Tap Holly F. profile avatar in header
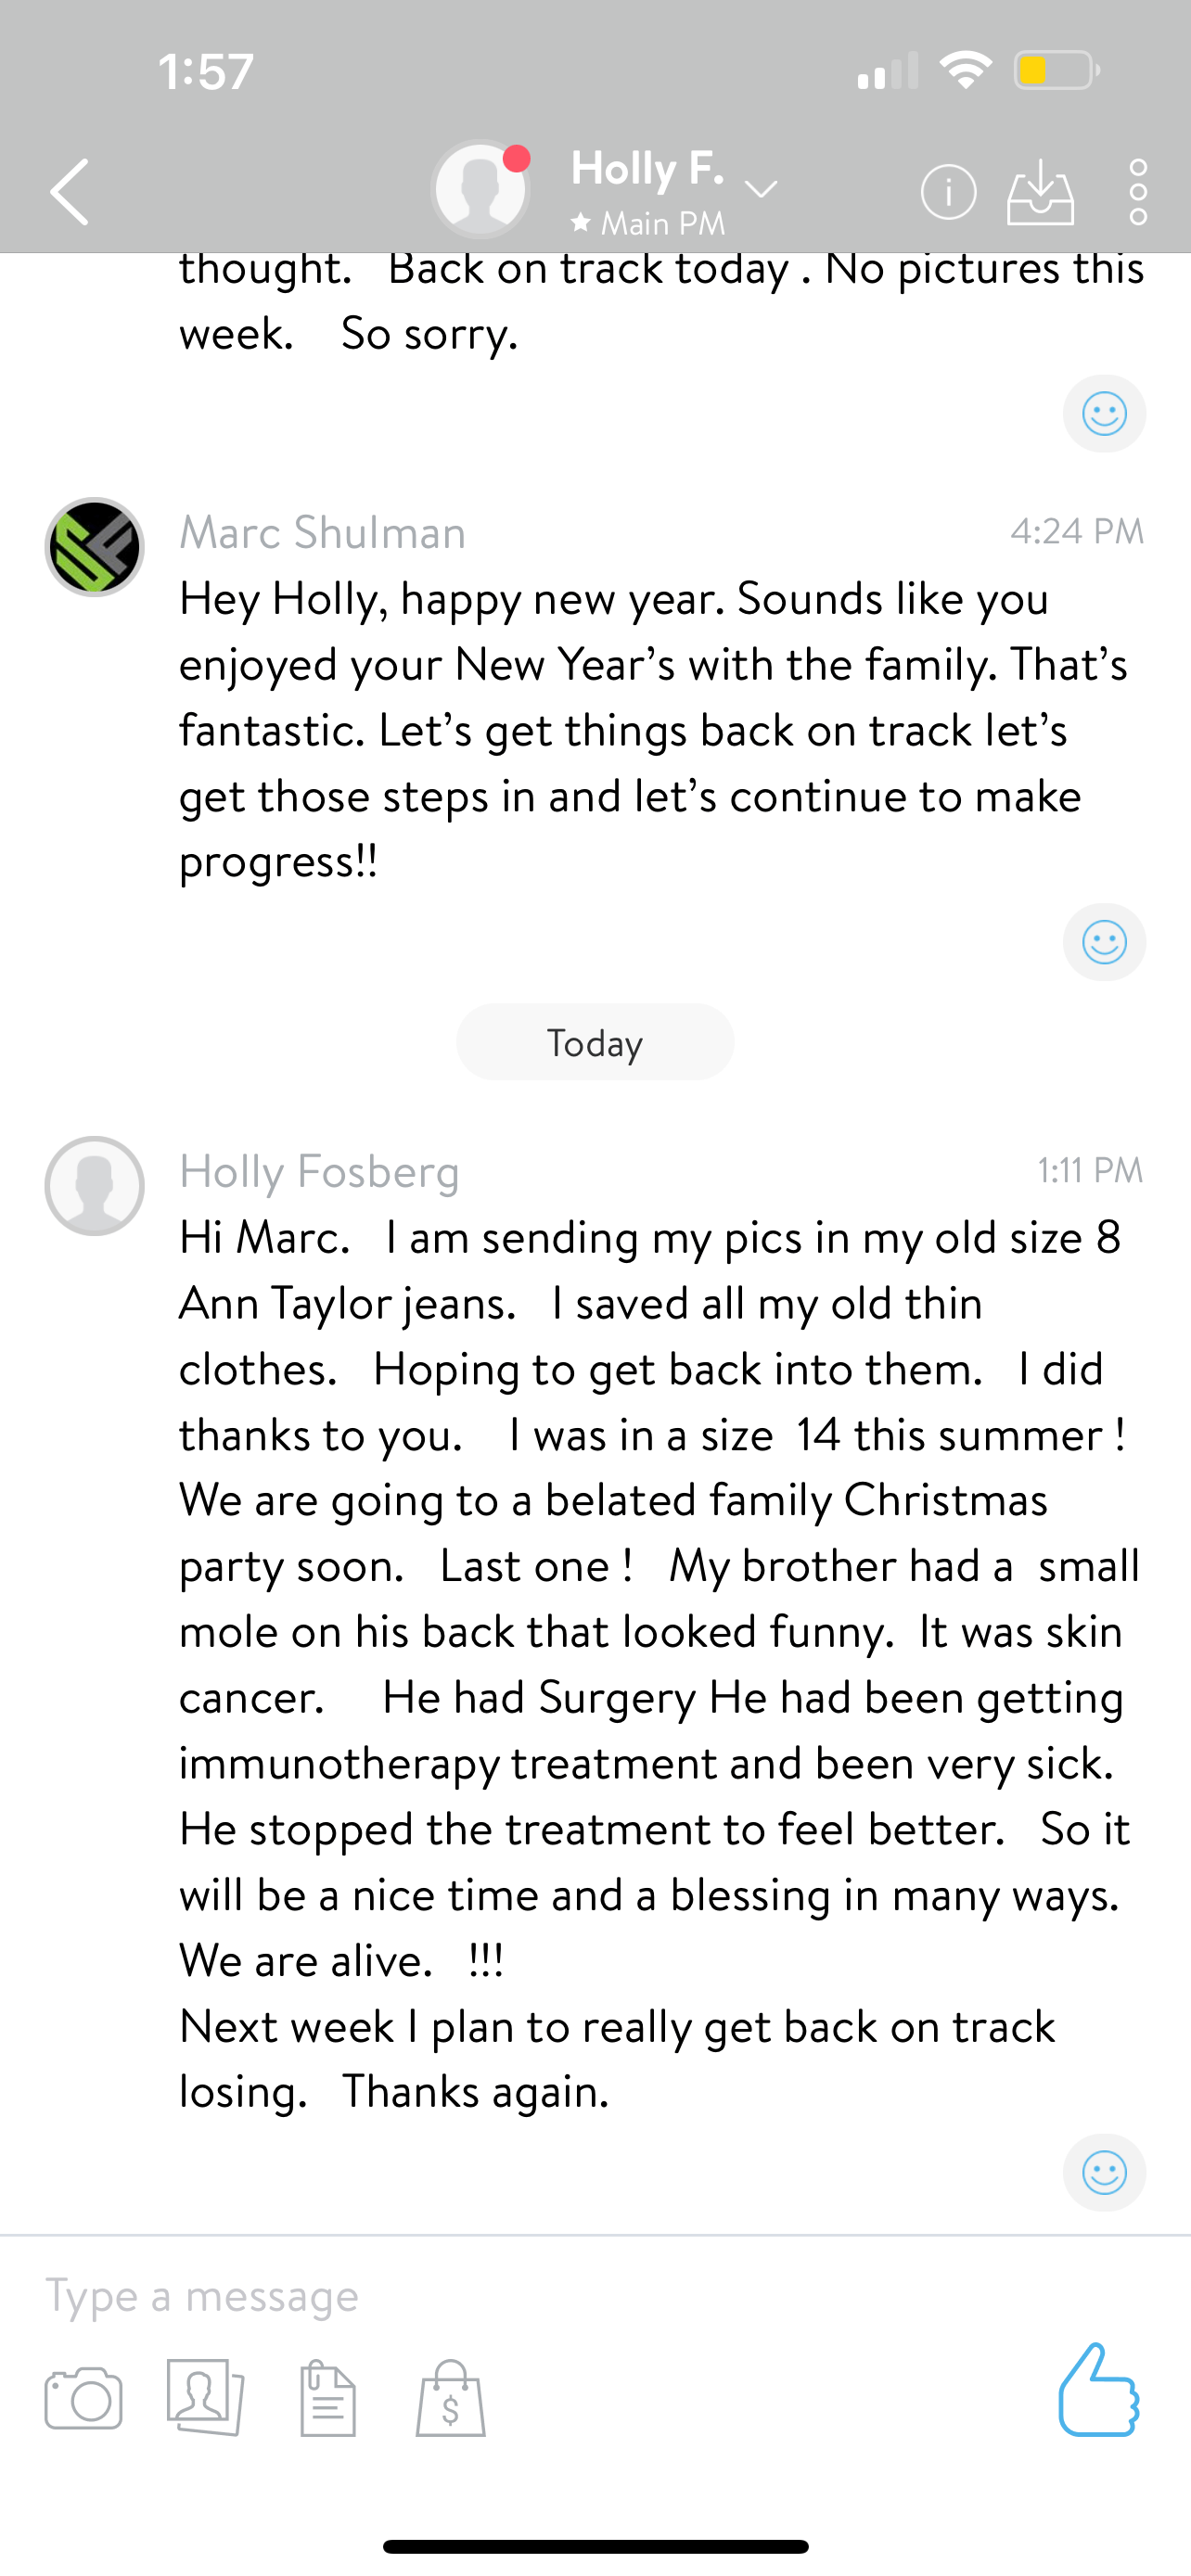 pyautogui.click(x=481, y=189)
